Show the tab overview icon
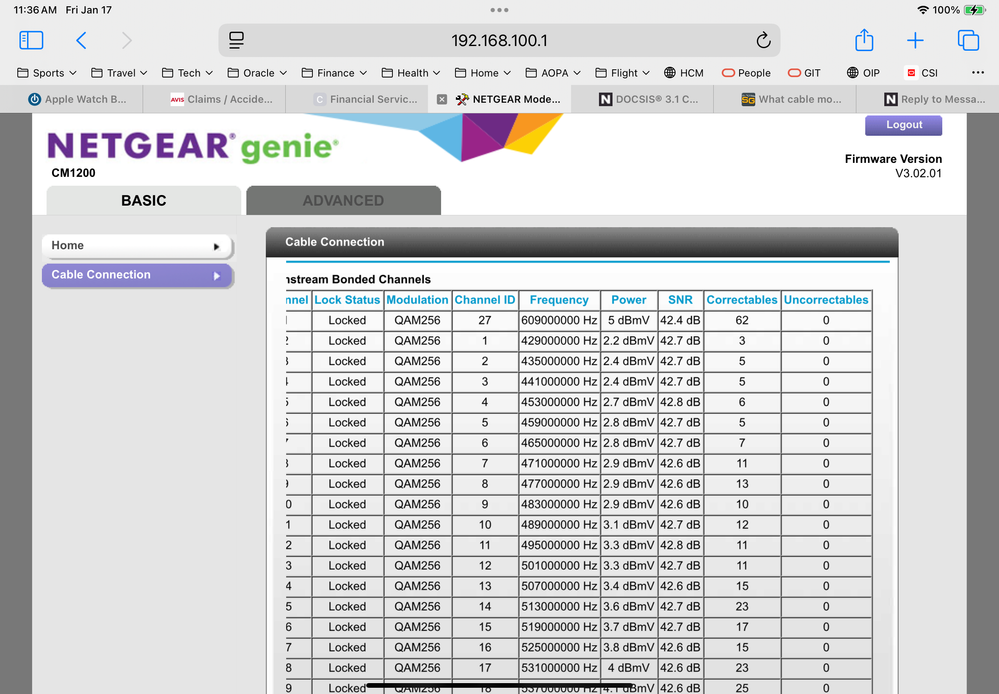999x694 pixels. [x=967, y=40]
